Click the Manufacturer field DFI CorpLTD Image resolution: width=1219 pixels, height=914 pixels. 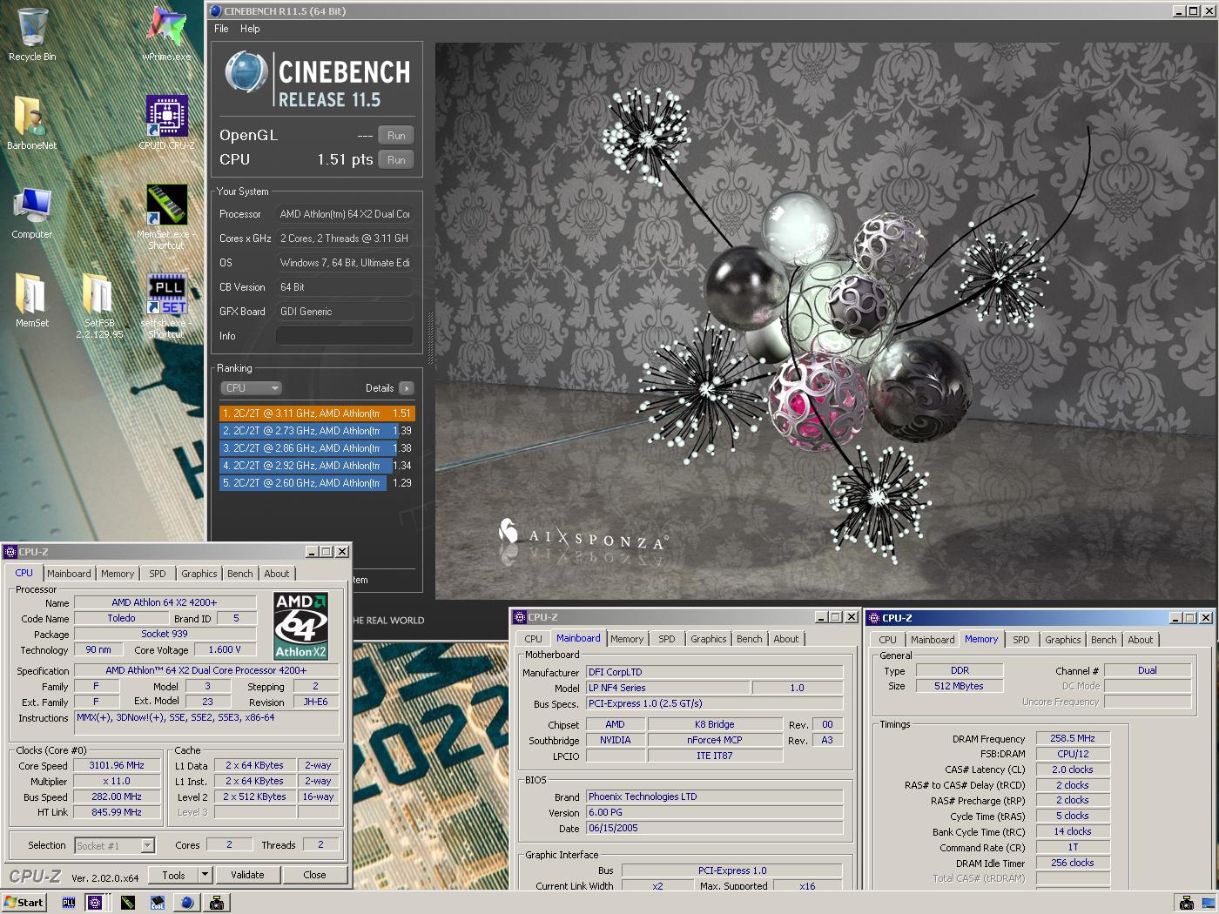pyautogui.click(x=714, y=673)
